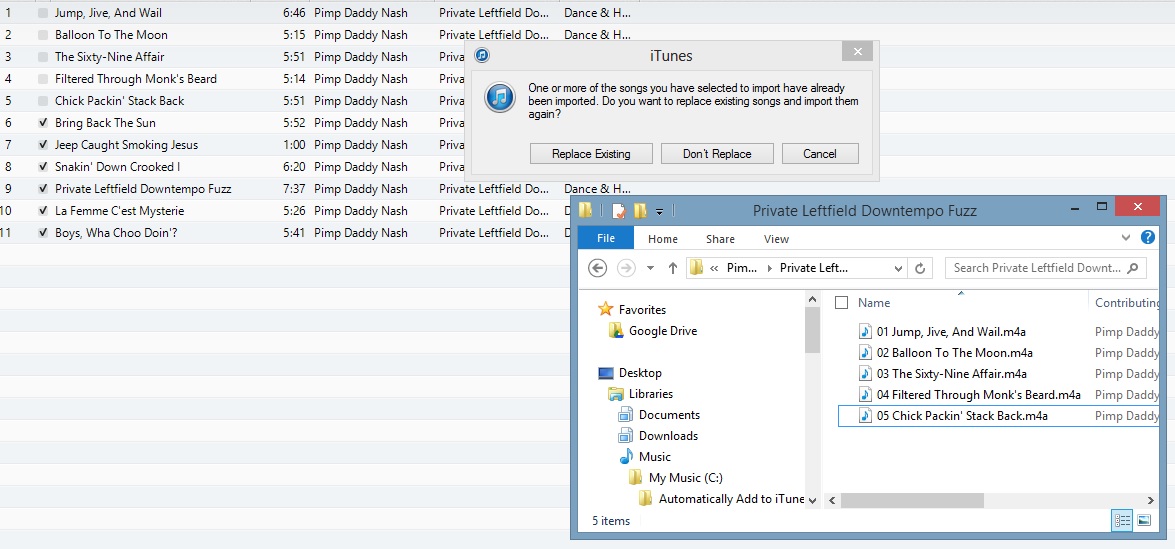Toggle the select-all checkbox beside Name column
Image resolution: width=1175 pixels, height=549 pixels.
842,303
